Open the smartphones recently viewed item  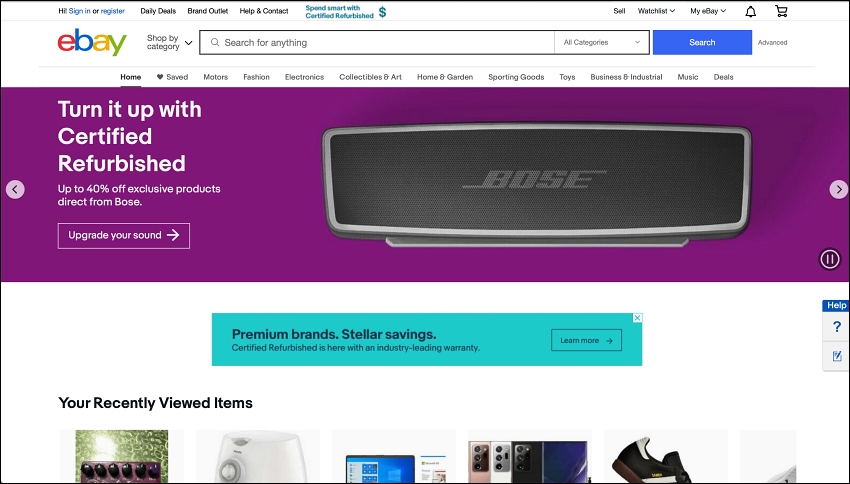[530, 456]
